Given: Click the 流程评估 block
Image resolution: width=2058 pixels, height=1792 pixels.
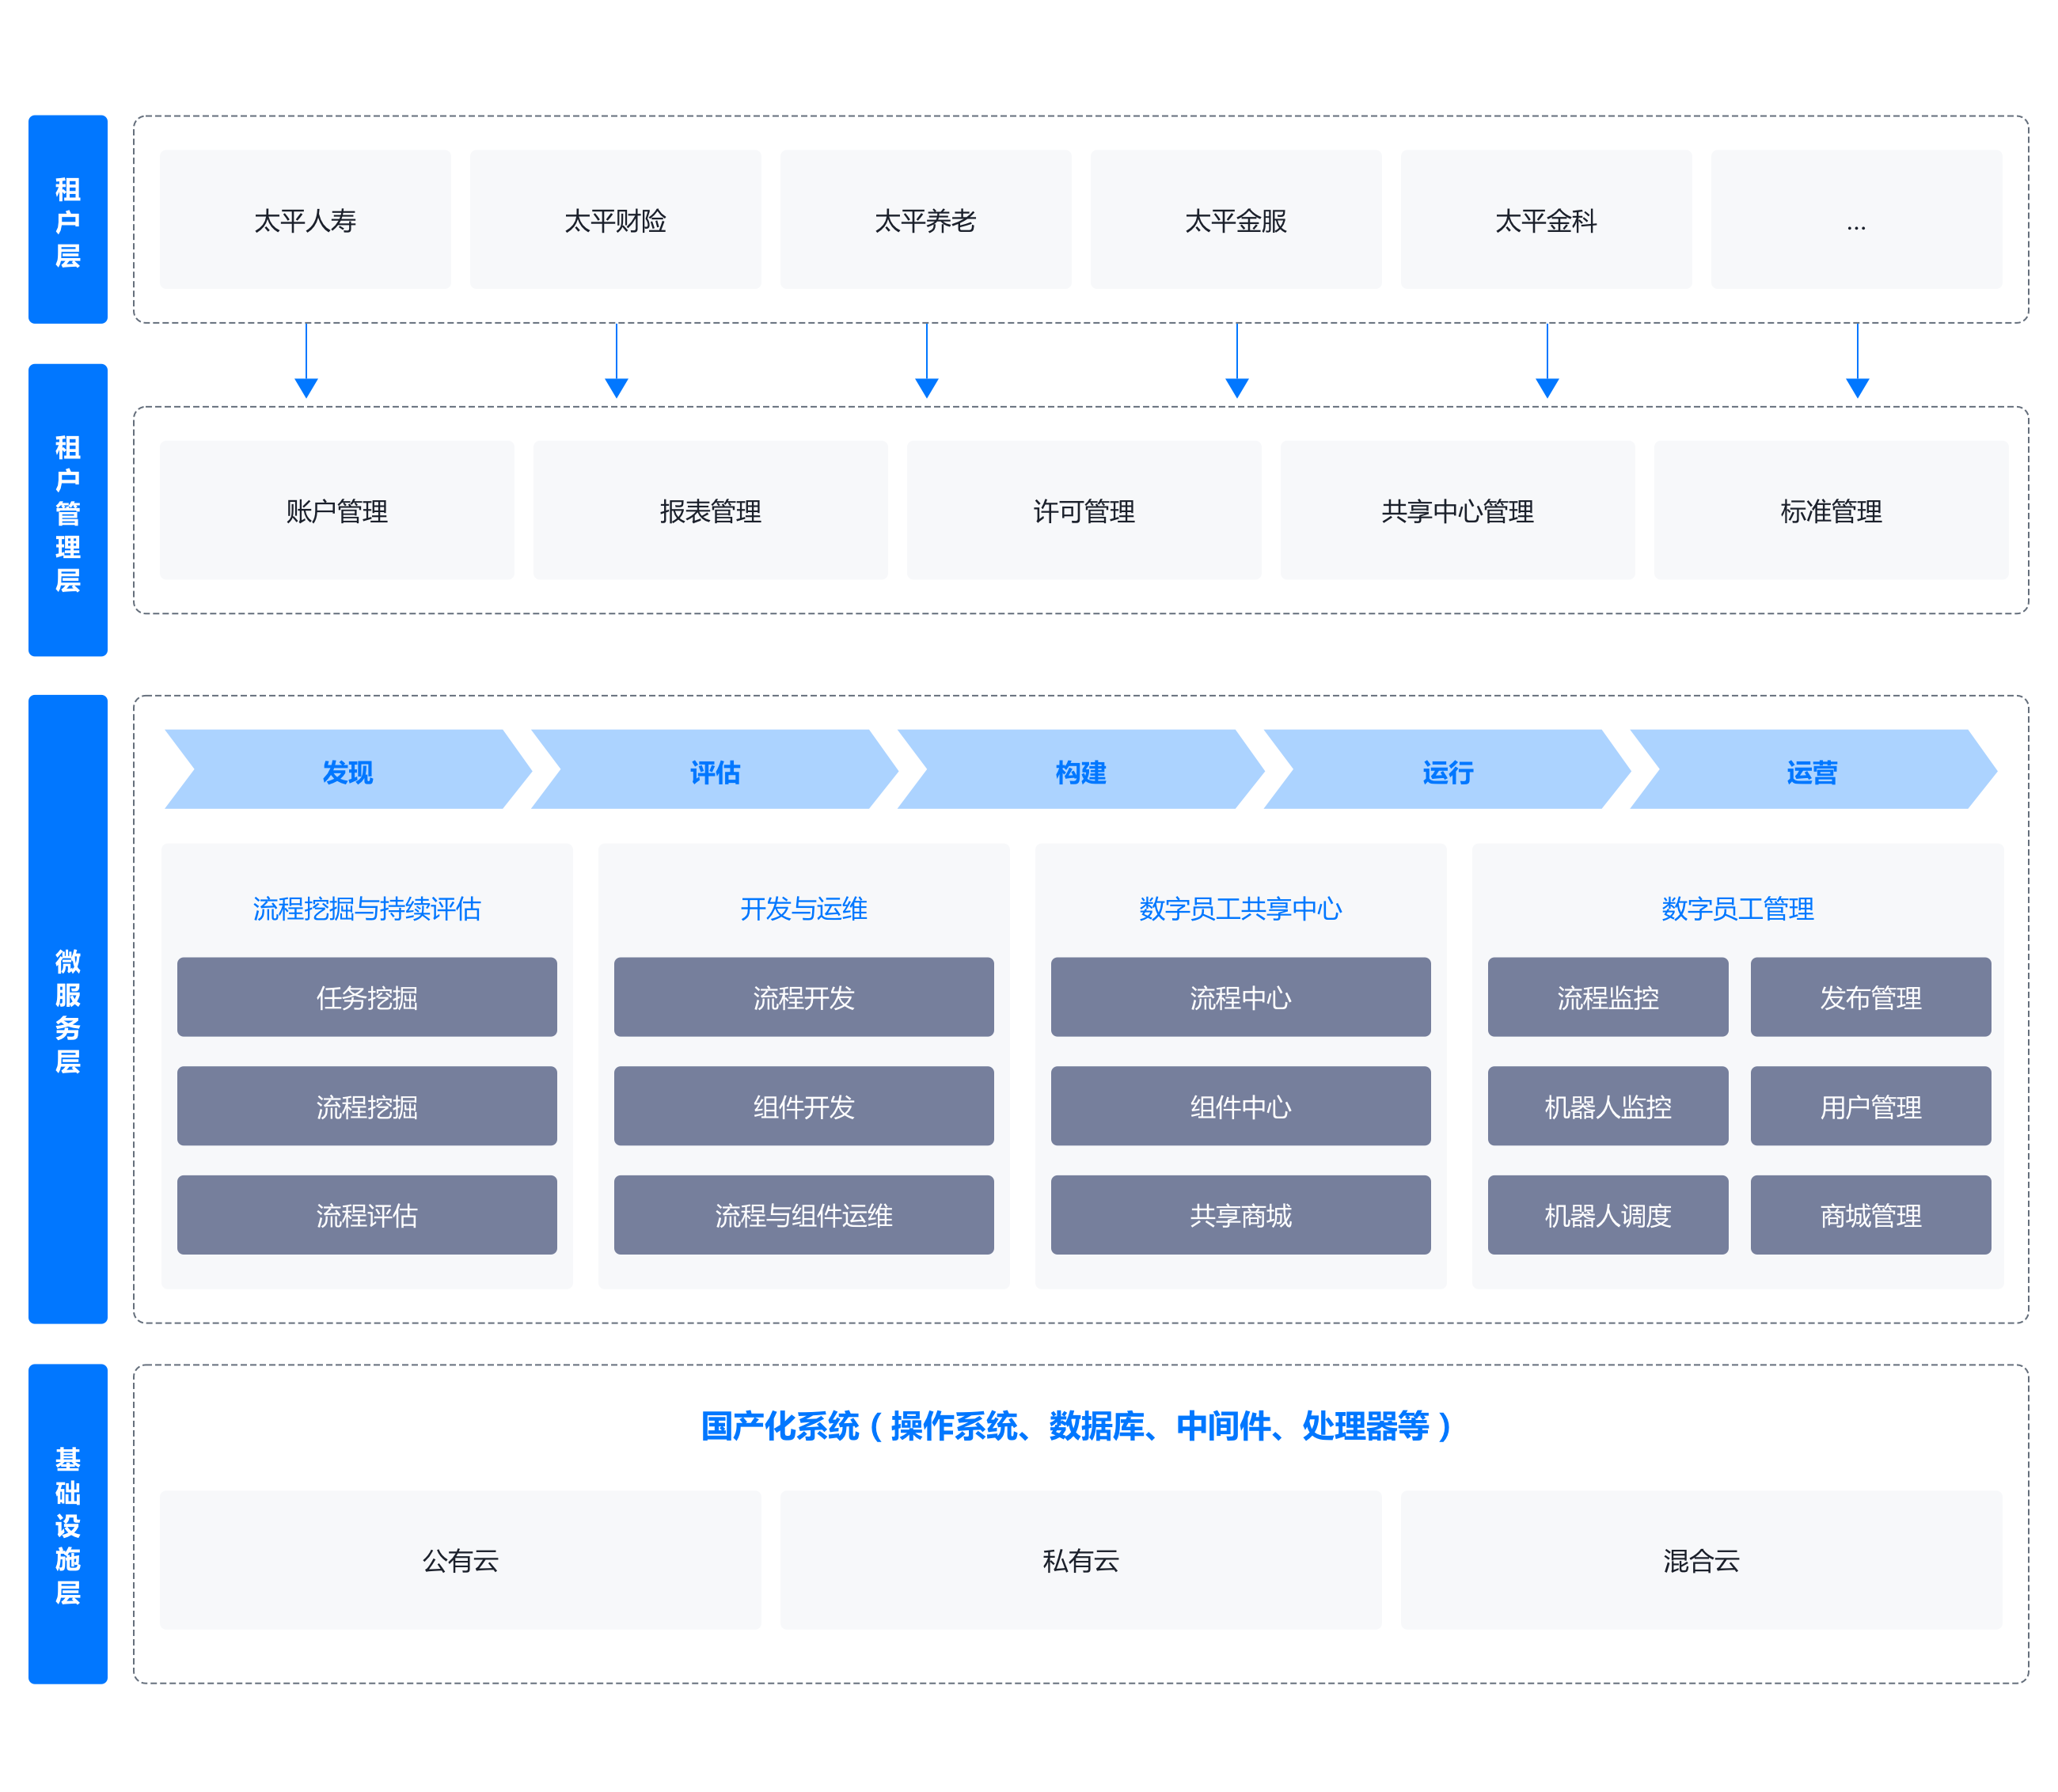Looking at the screenshot, I should (x=367, y=1215).
